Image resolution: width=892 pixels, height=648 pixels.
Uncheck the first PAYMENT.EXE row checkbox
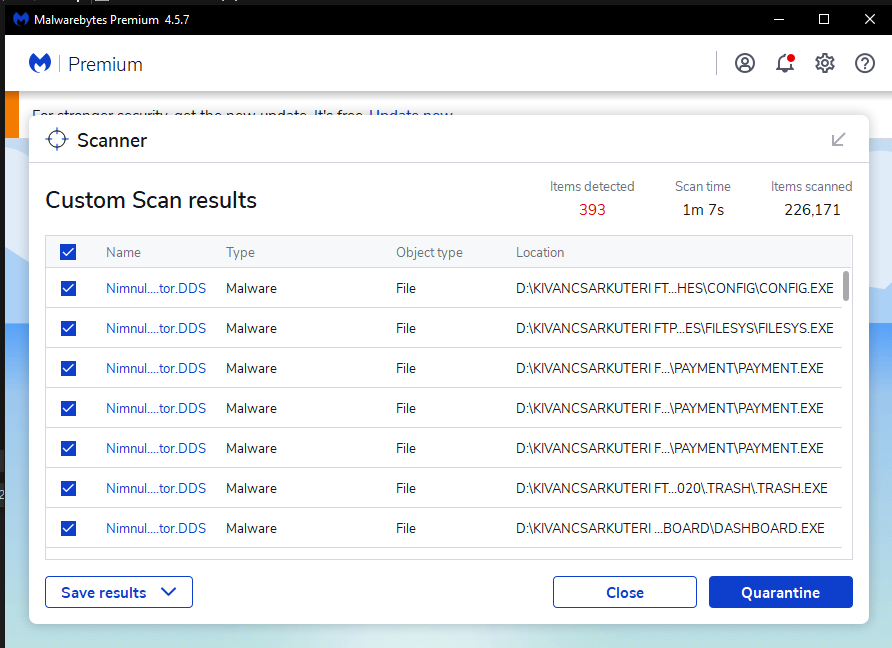[x=68, y=368]
